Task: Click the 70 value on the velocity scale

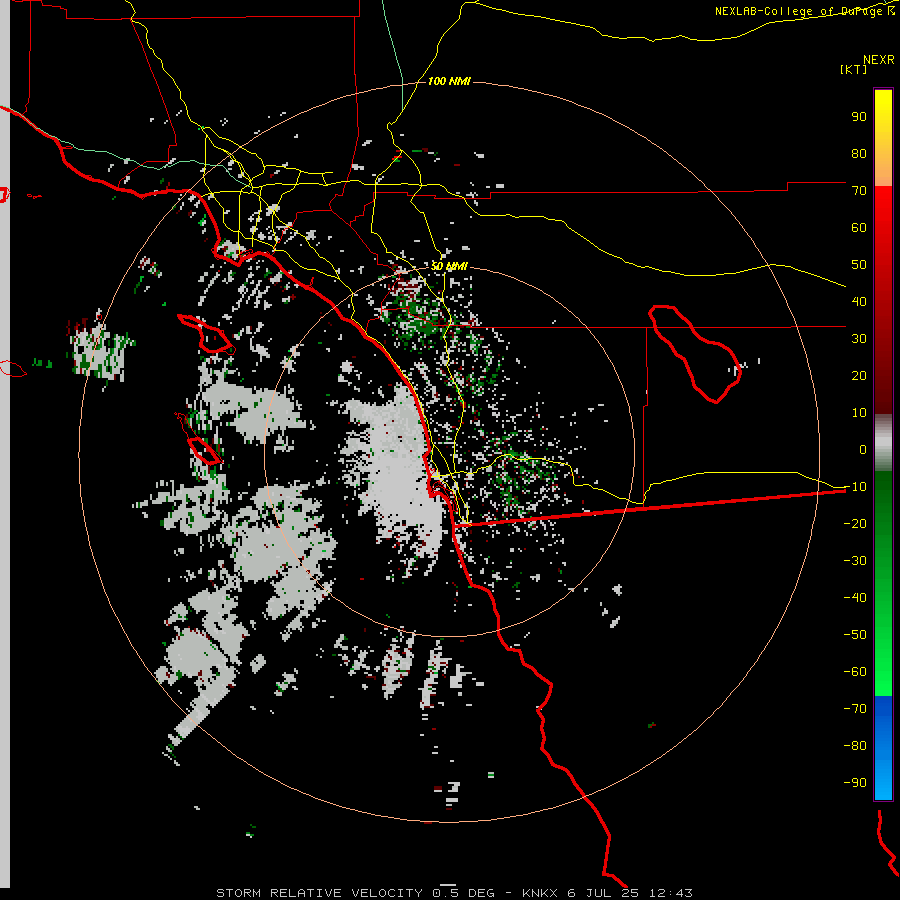Action: 859,191
